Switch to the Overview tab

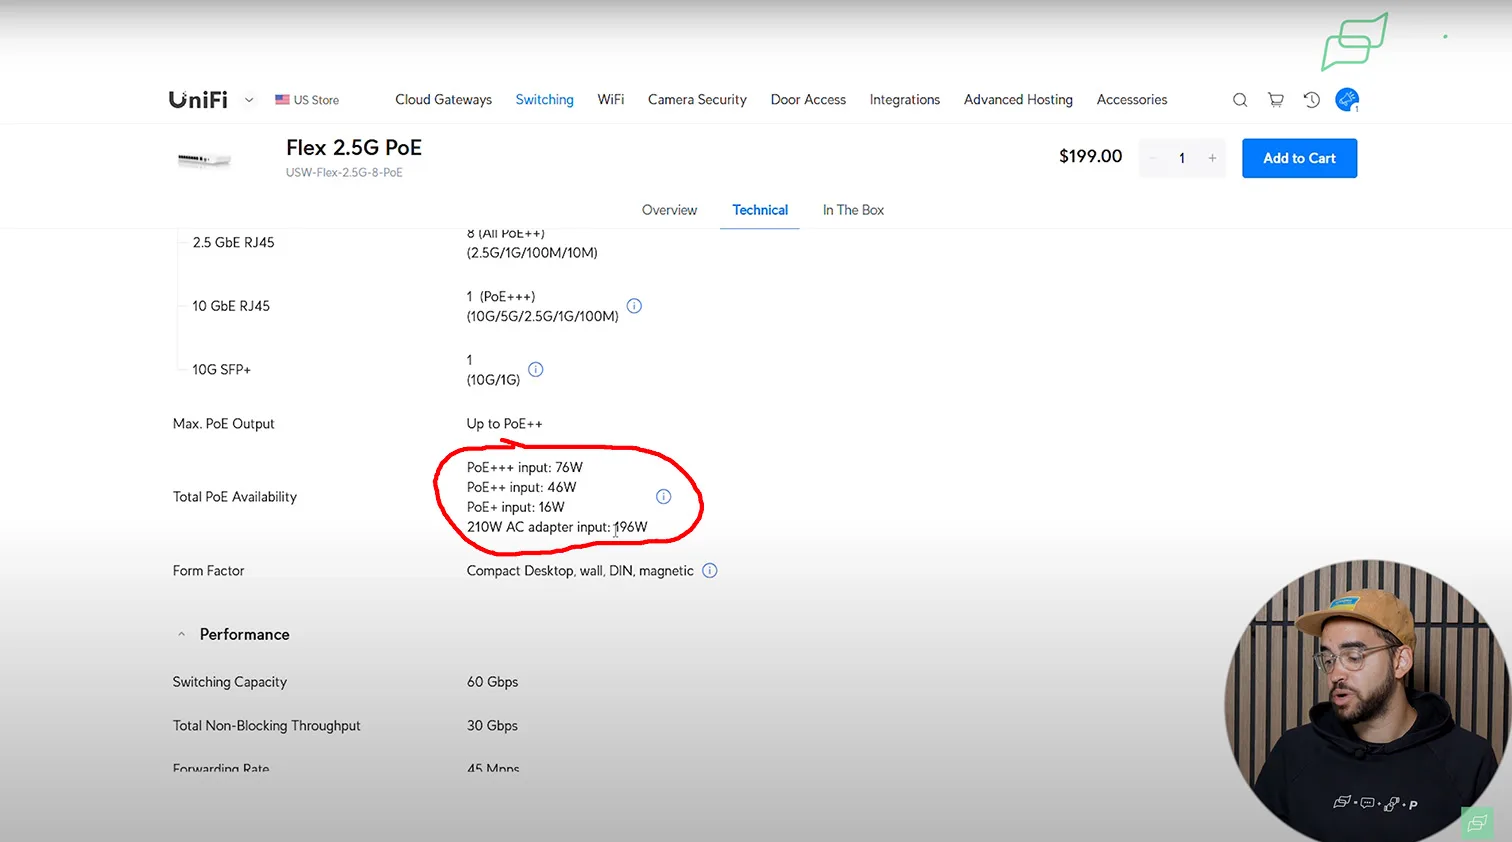tap(669, 210)
